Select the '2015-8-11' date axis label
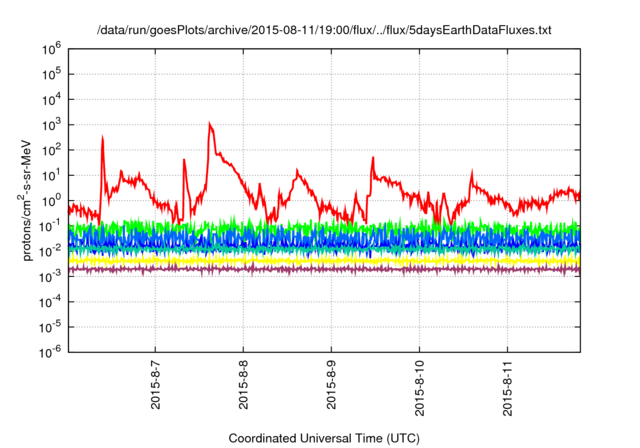The height and width of the screenshot is (448, 640). pyautogui.click(x=507, y=388)
